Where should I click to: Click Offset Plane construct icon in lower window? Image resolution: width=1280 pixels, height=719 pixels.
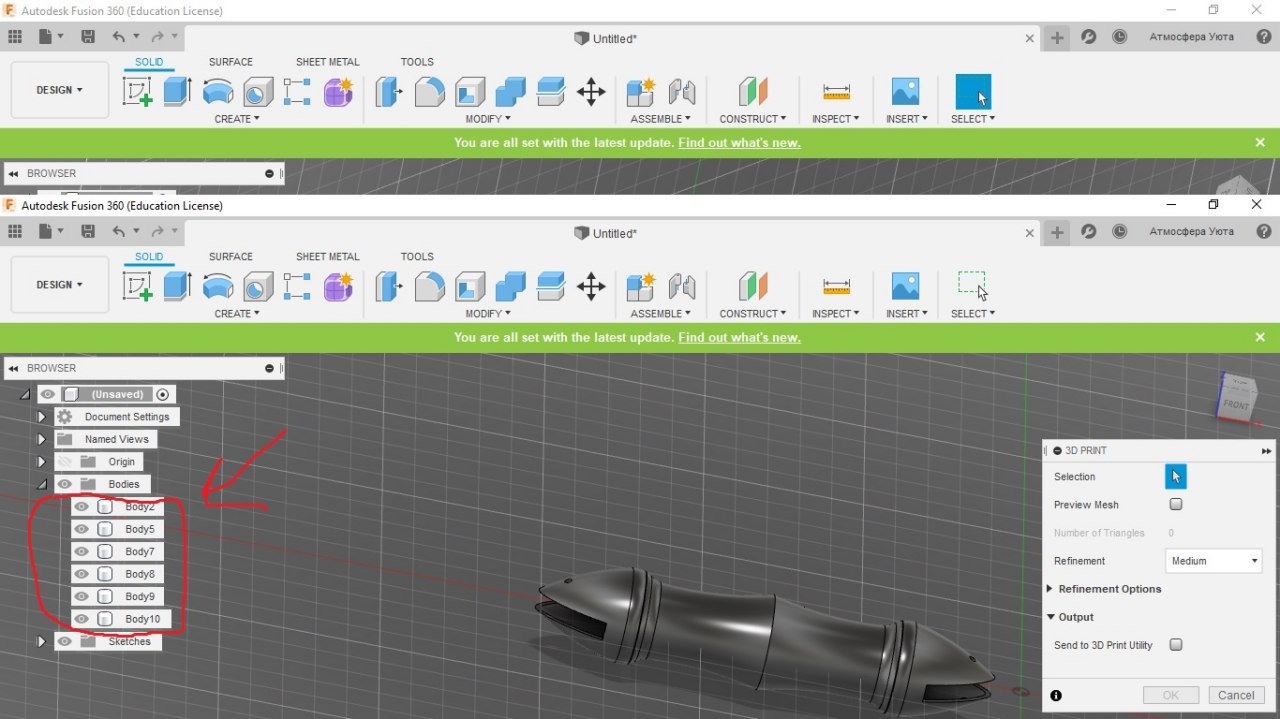753,287
